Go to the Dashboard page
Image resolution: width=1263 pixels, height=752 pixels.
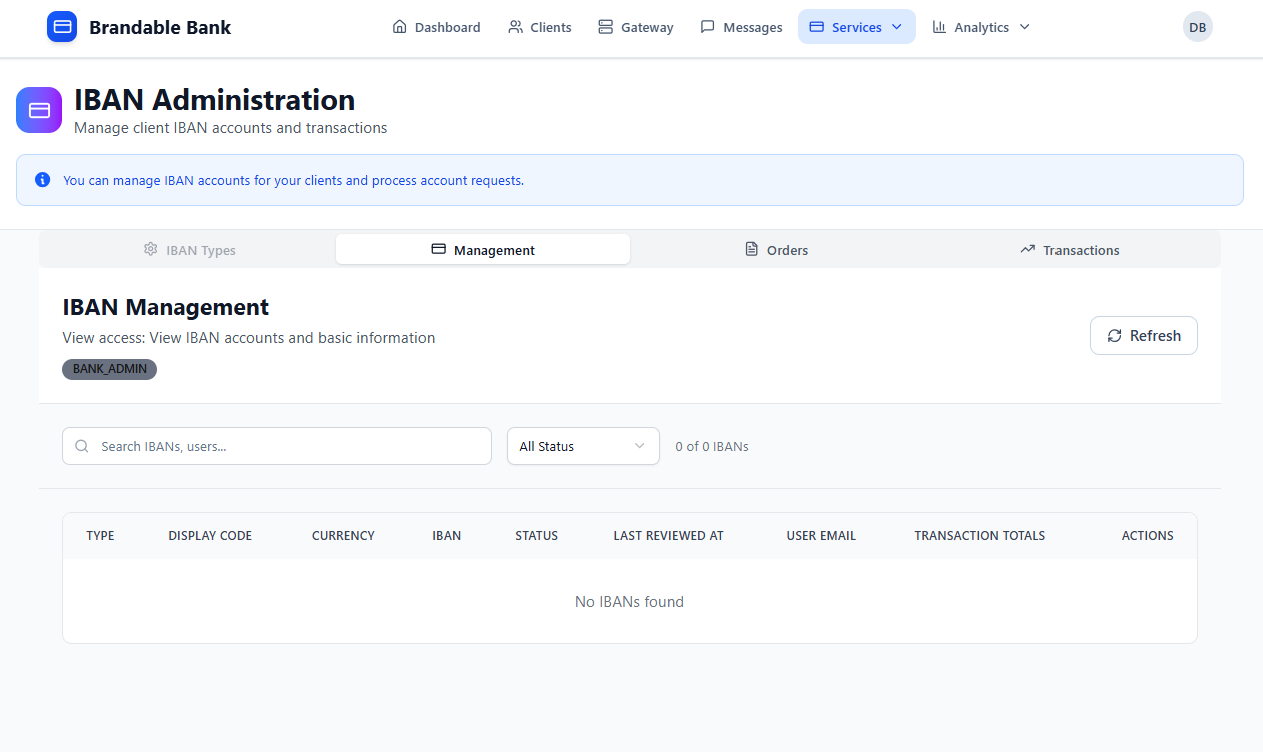pyautogui.click(x=436, y=27)
